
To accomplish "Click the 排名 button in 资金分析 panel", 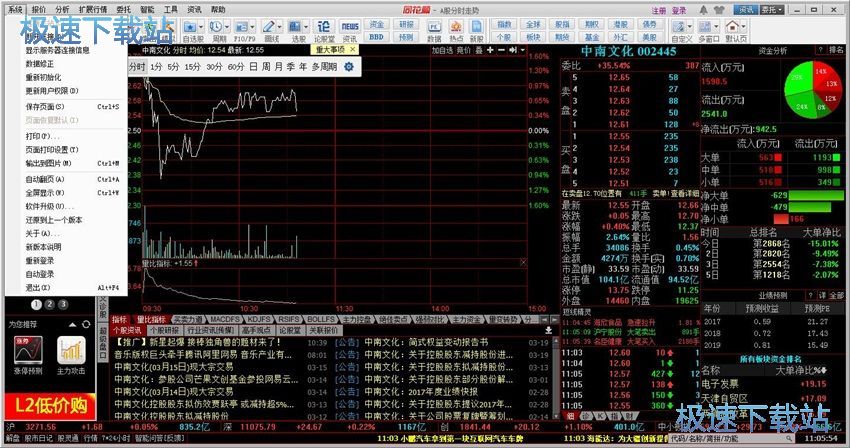I will point(836,50).
